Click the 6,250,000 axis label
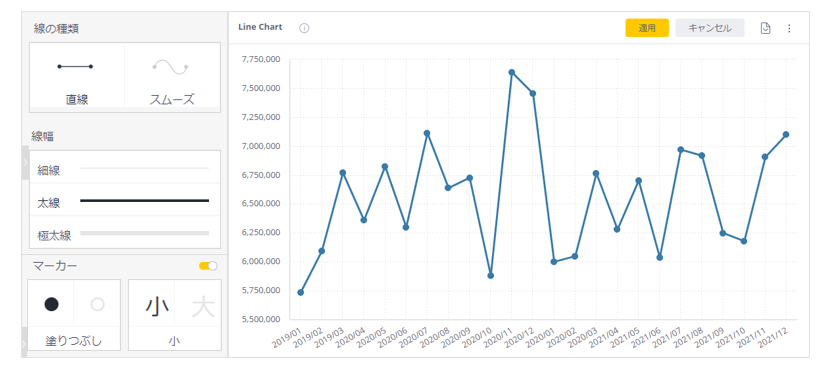 (x=261, y=232)
